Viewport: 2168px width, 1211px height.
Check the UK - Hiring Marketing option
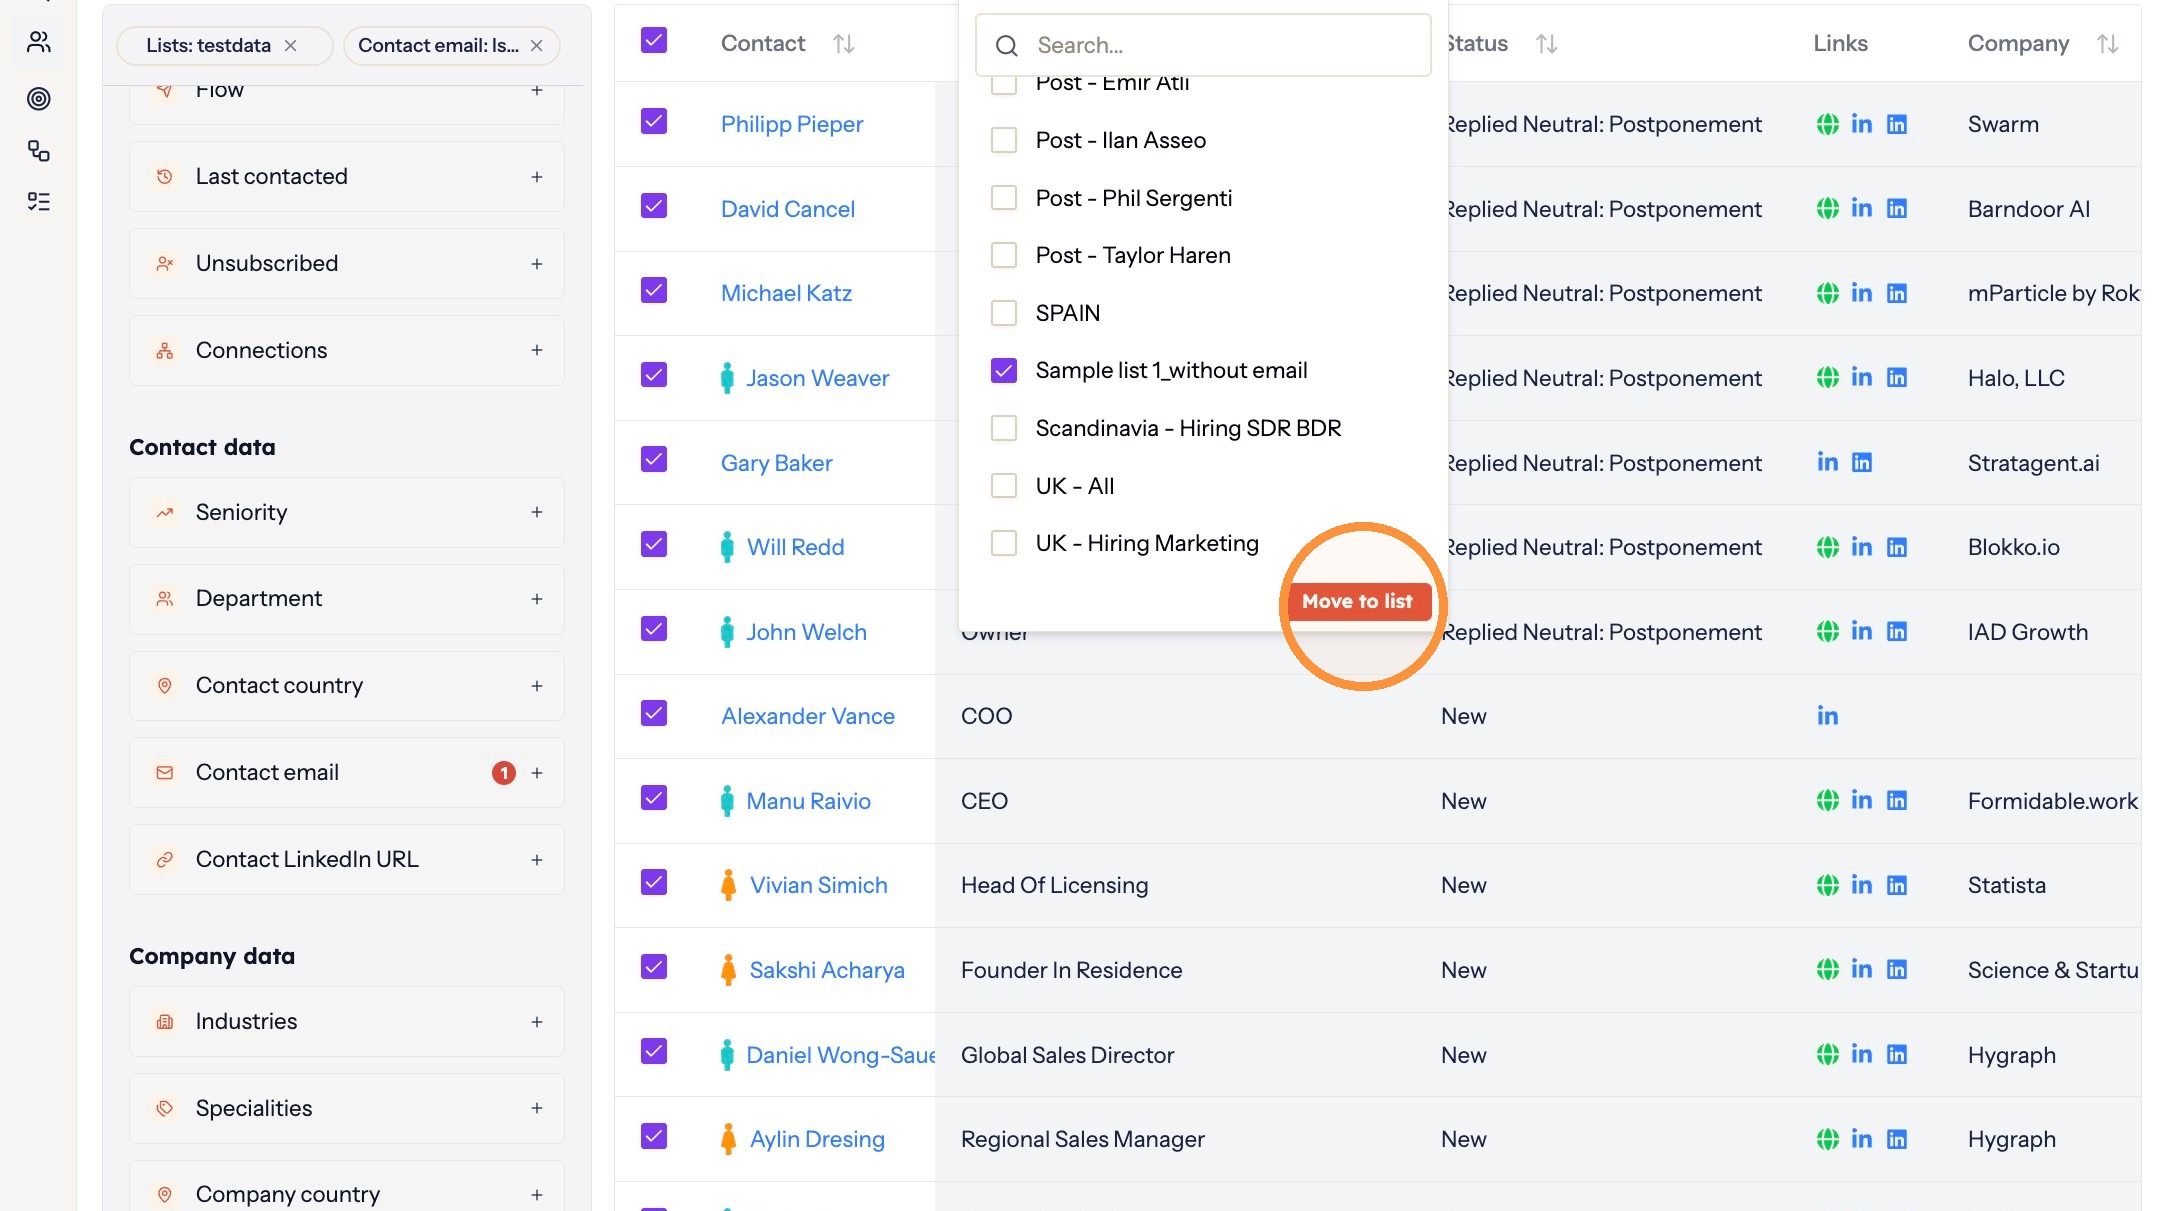pyautogui.click(x=1004, y=543)
